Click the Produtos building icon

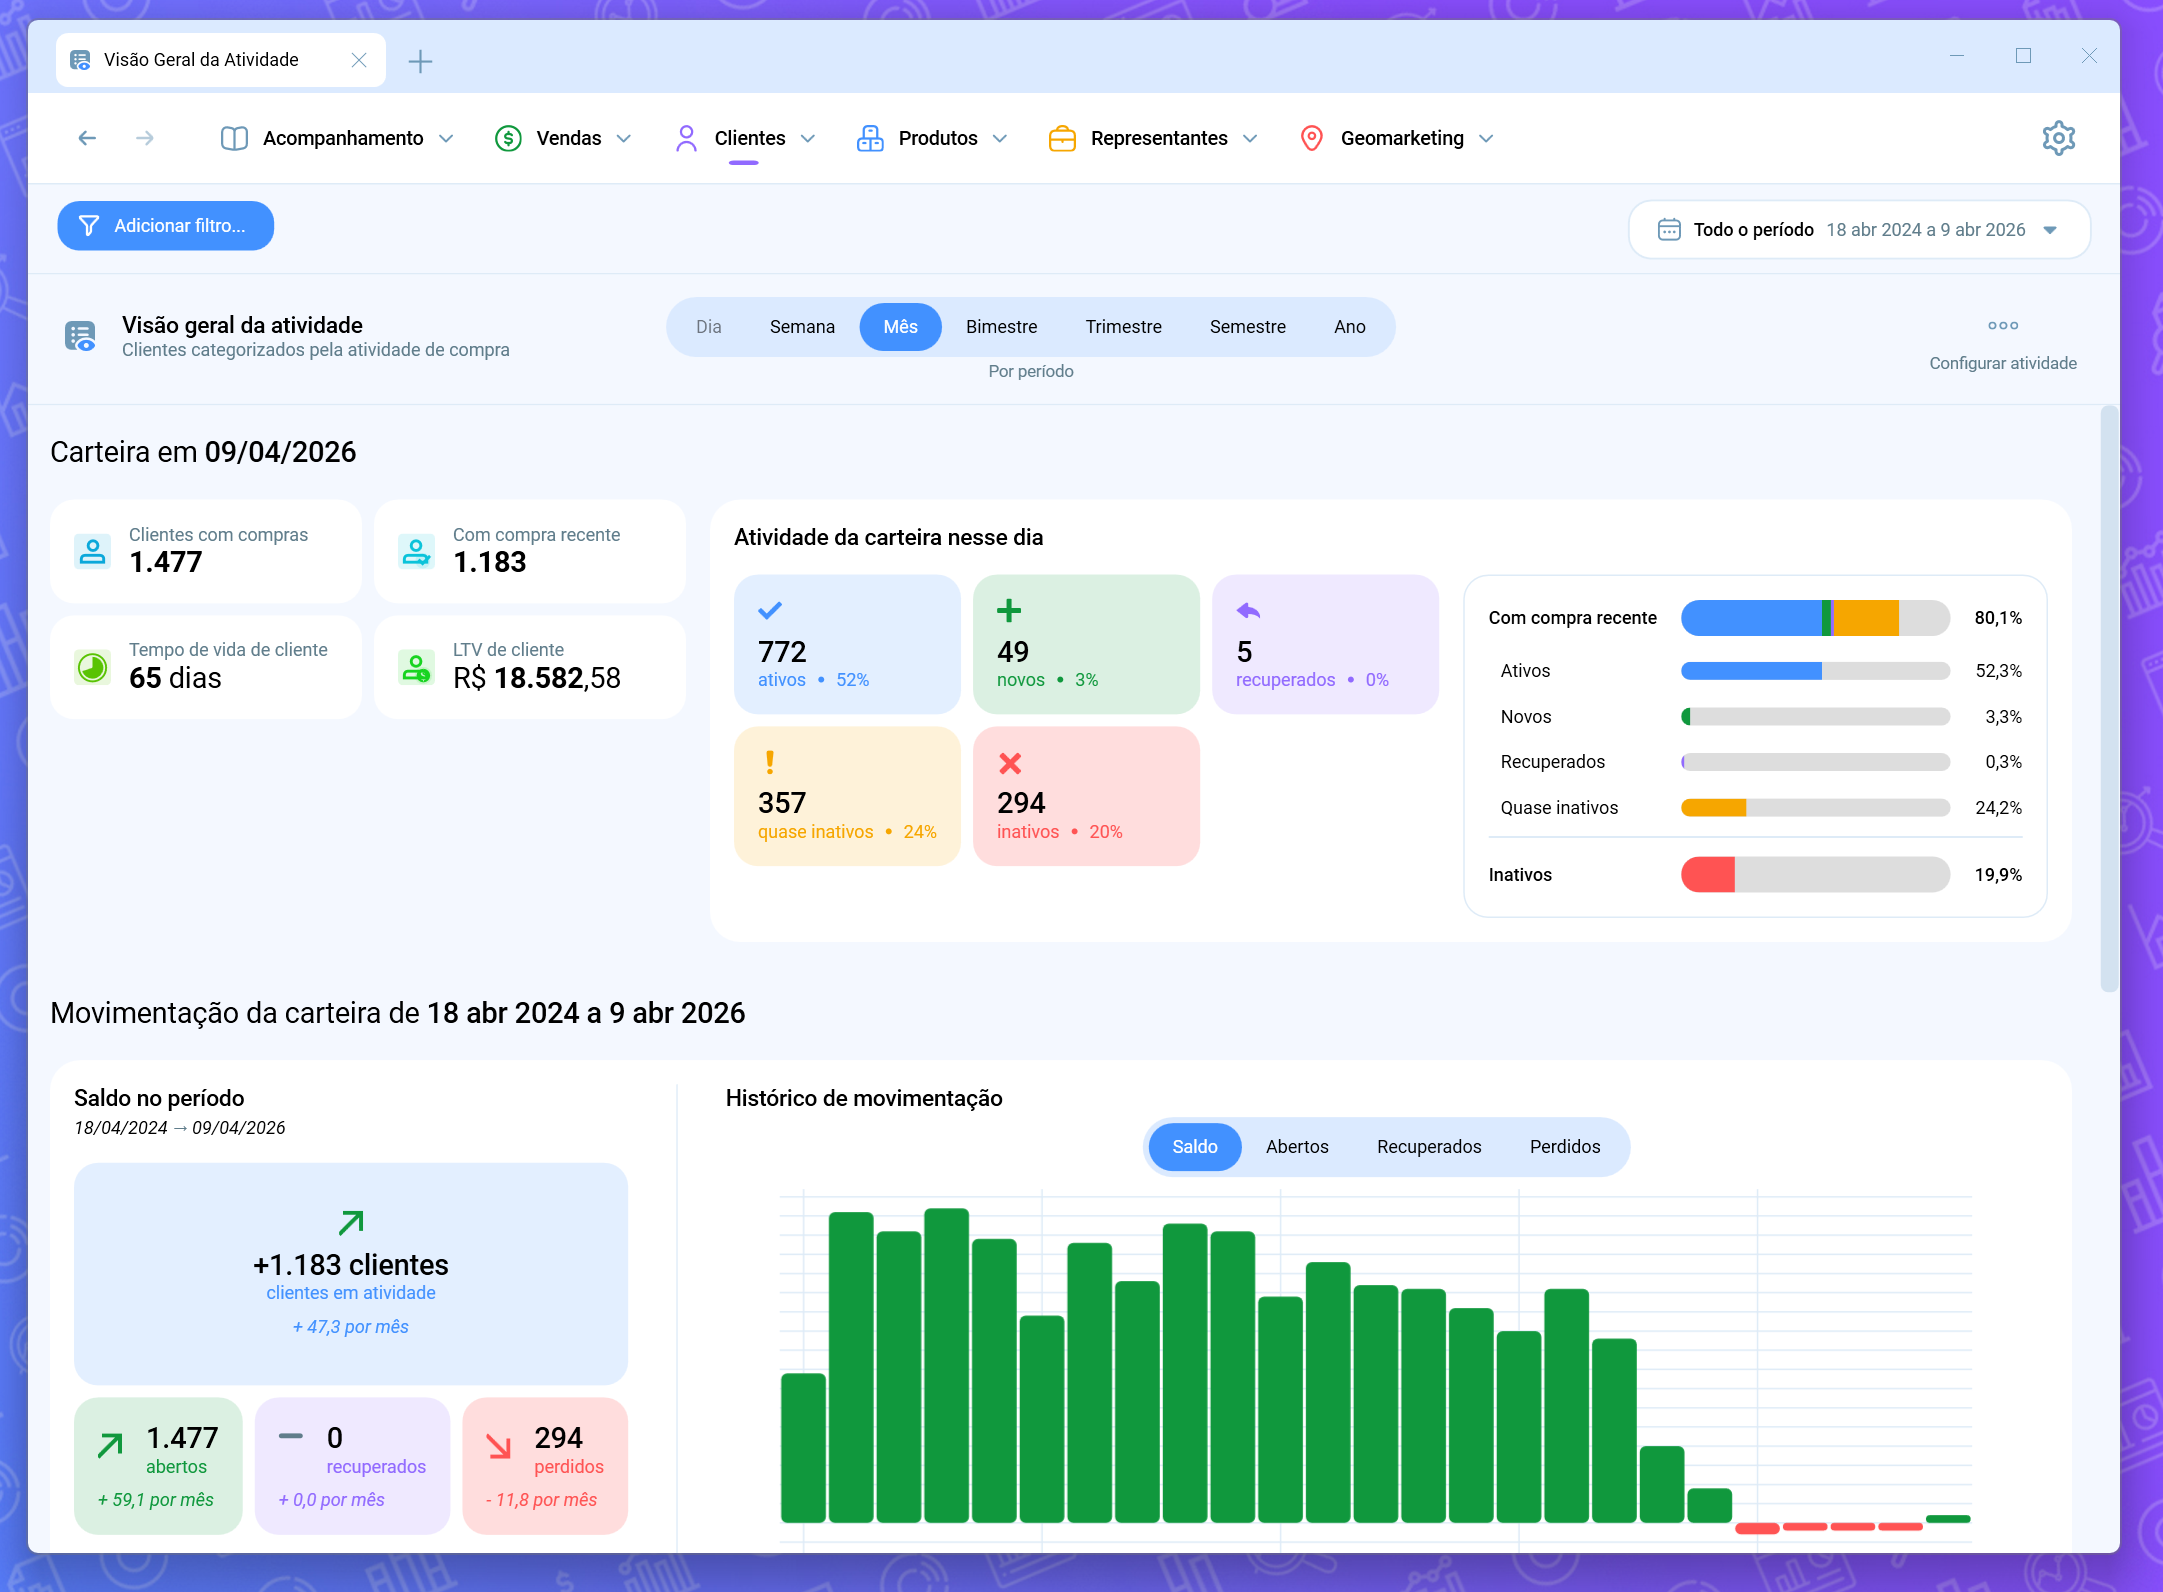pyautogui.click(x=868, y=138)
